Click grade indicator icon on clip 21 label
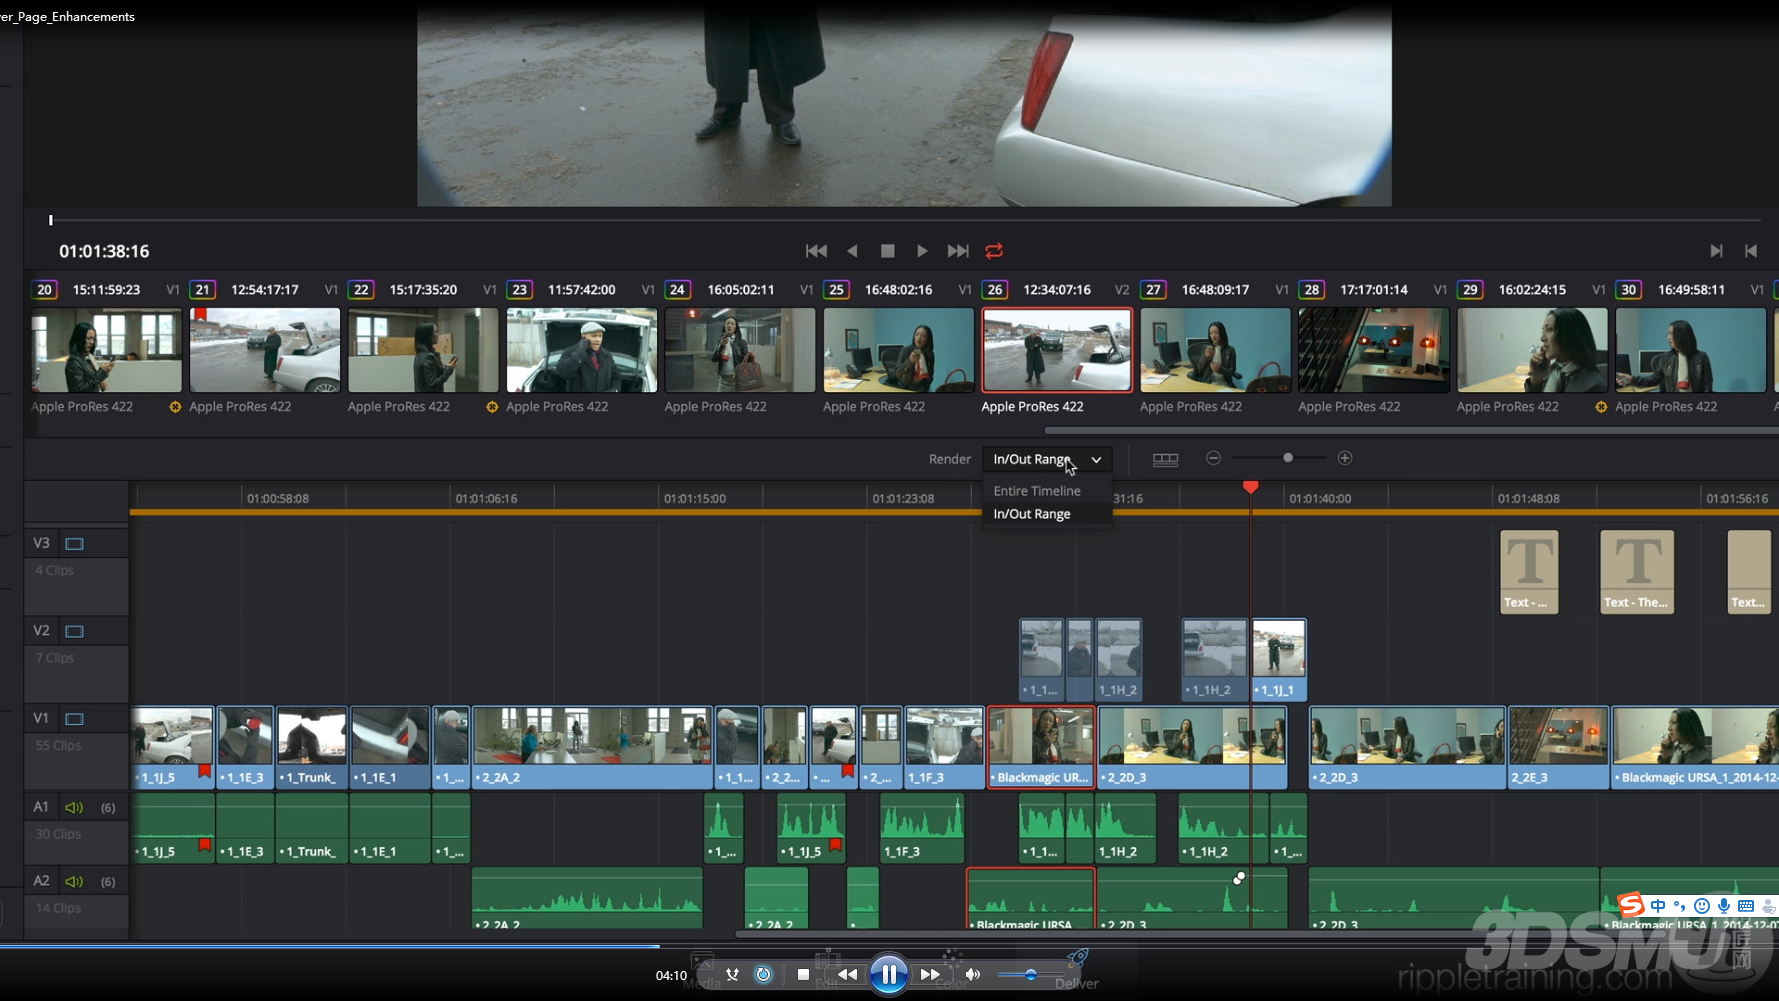1779x1001 pixels. (175, 407)
